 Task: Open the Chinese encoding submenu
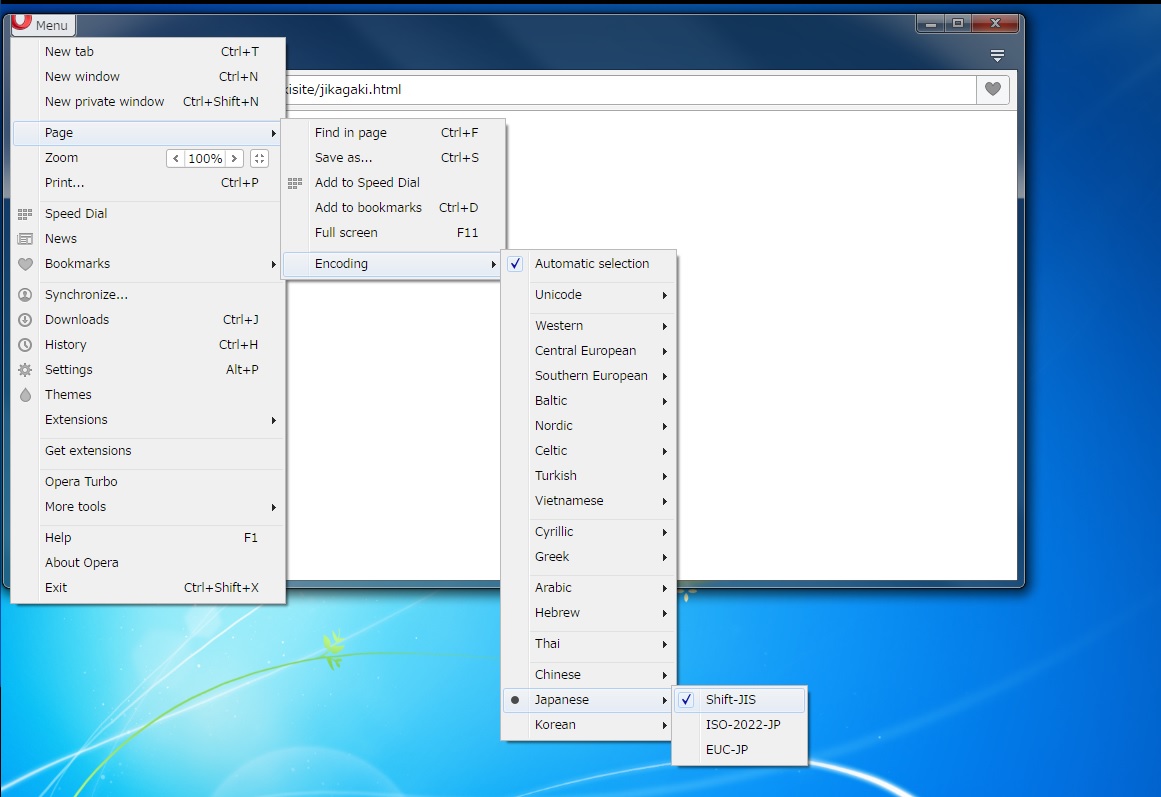(x=589, y=675)
